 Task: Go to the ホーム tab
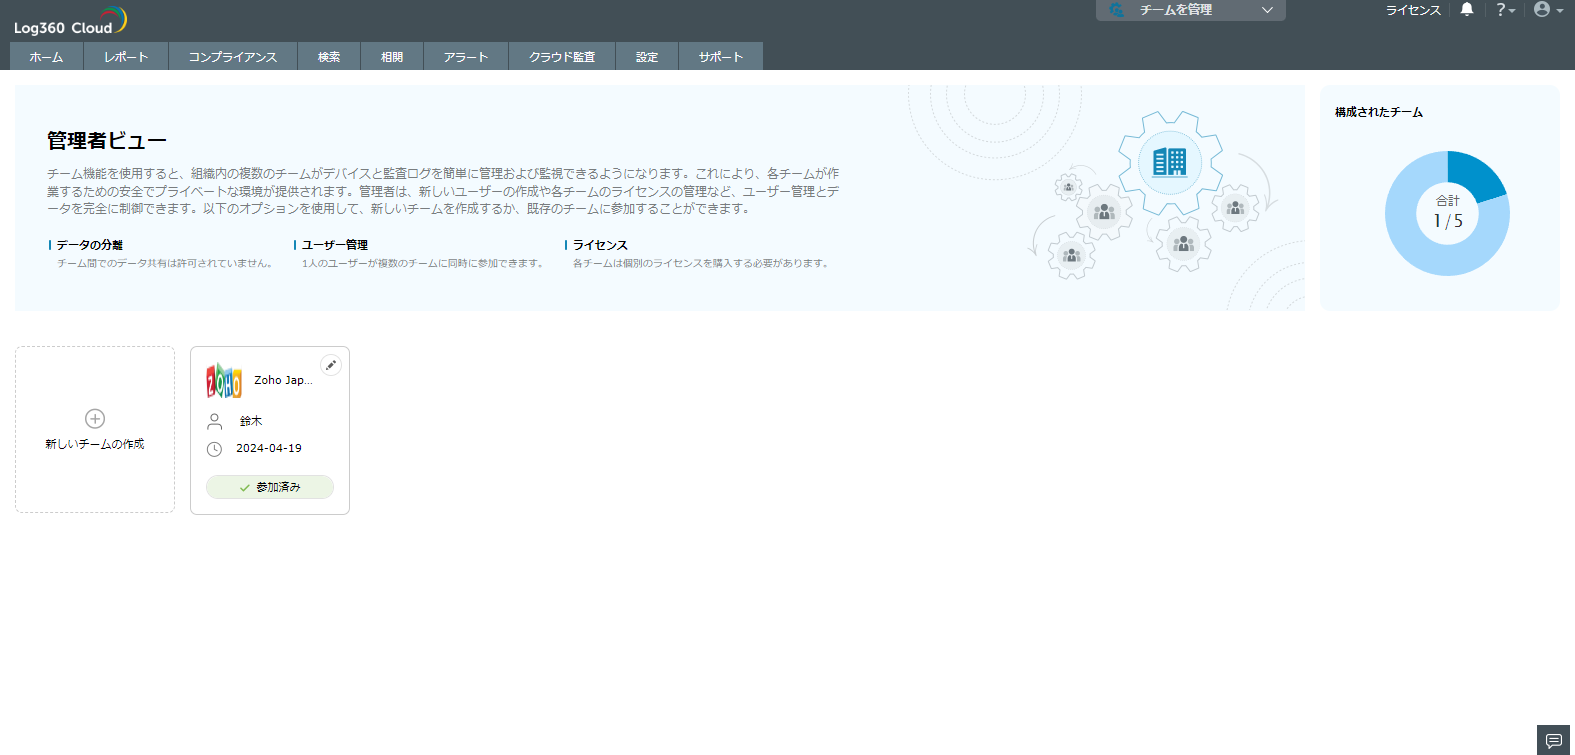[46, 57]
